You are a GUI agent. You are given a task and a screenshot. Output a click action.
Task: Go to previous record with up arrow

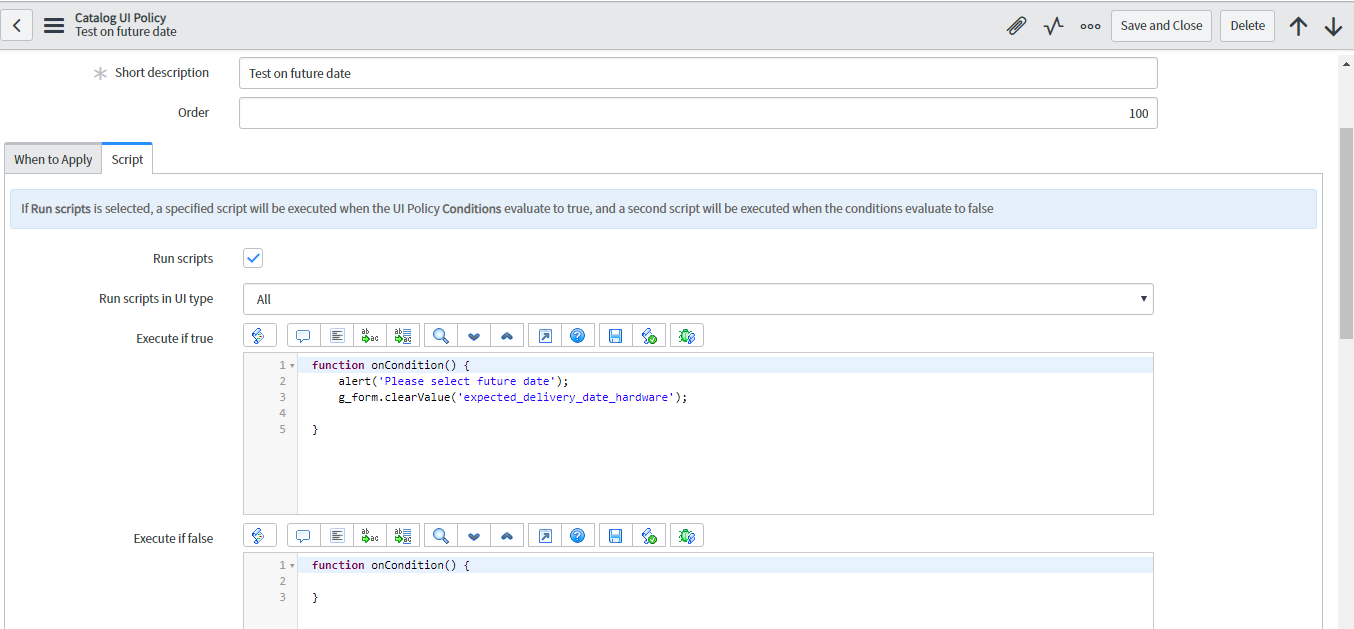click(1298, 26)
